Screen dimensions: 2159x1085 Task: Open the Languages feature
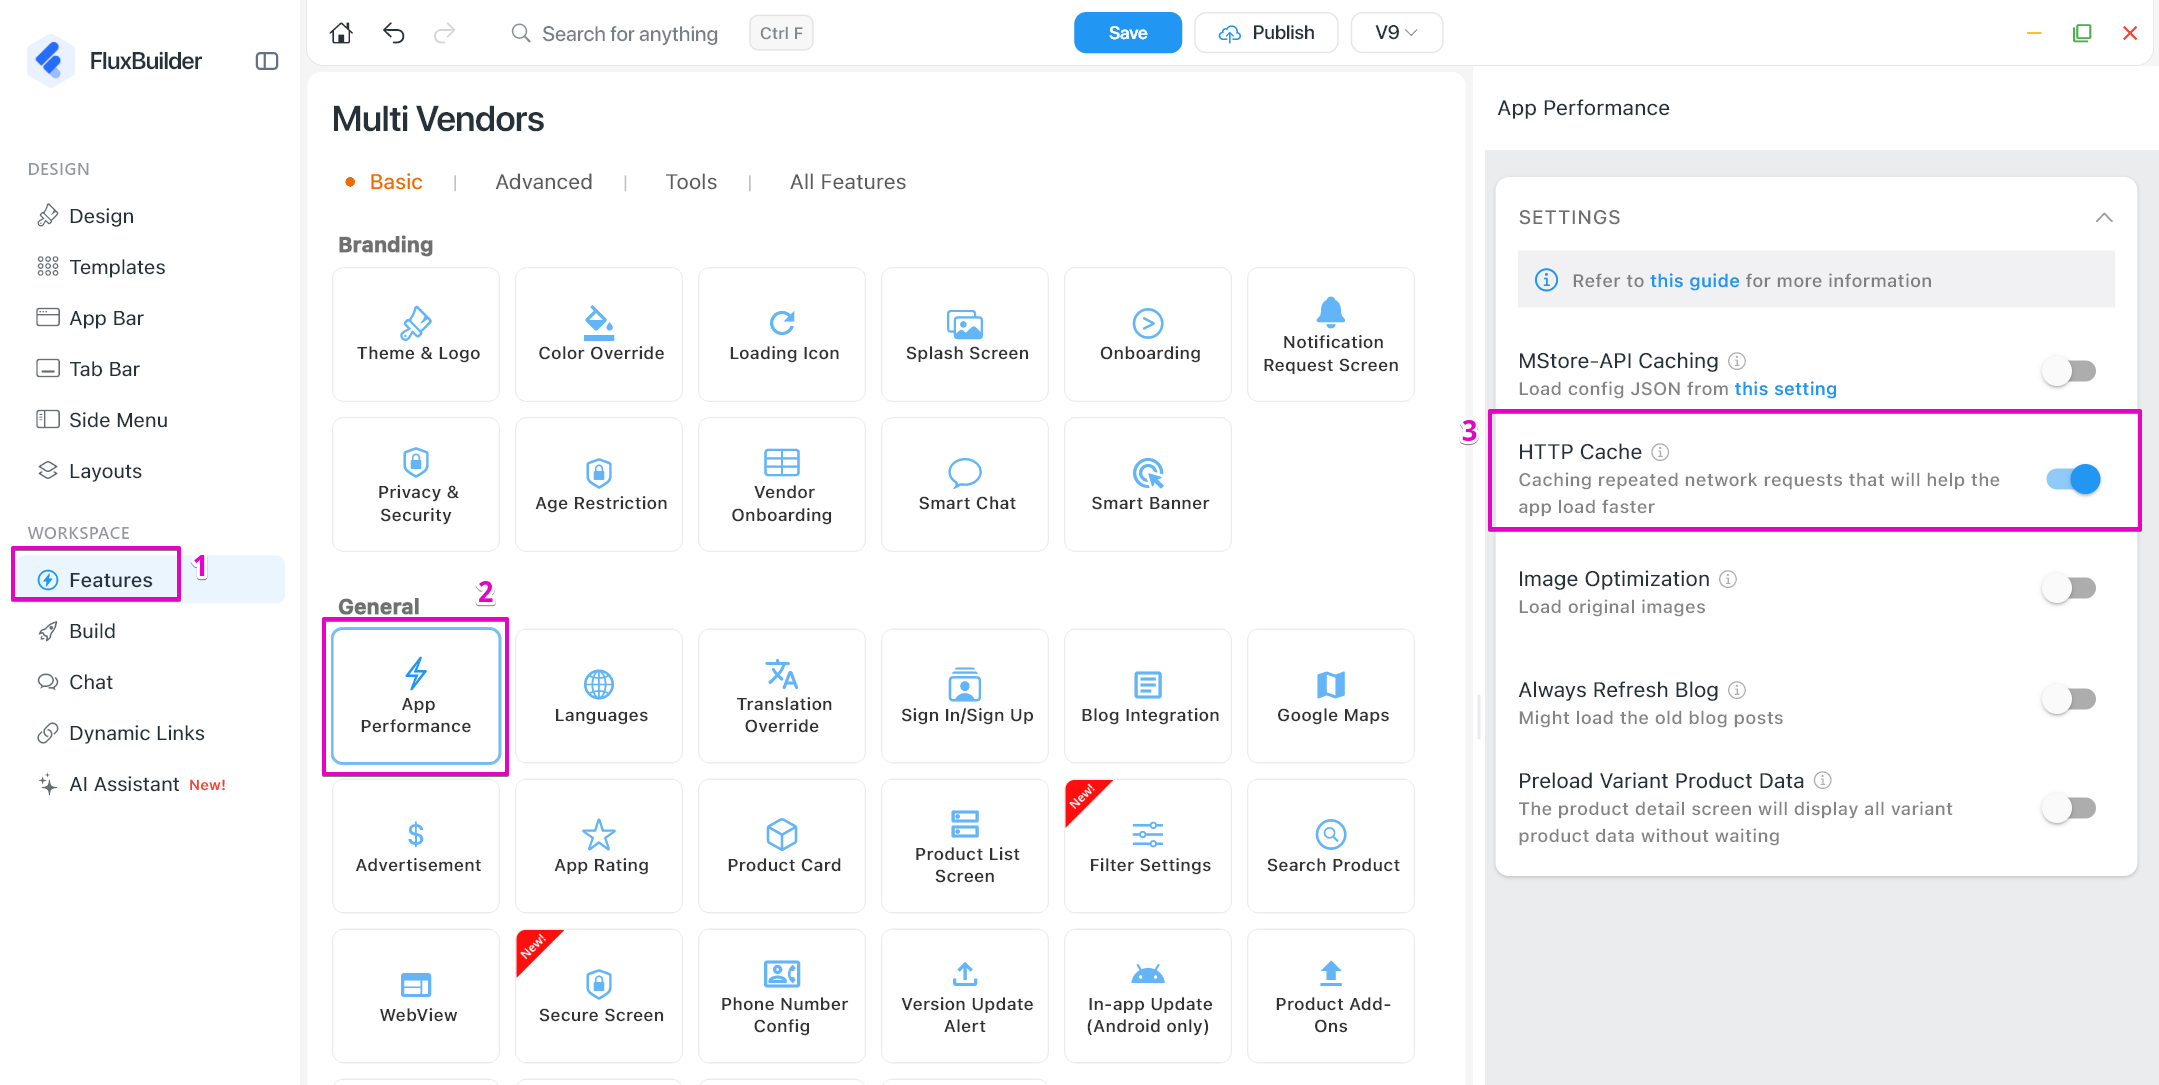599,696
